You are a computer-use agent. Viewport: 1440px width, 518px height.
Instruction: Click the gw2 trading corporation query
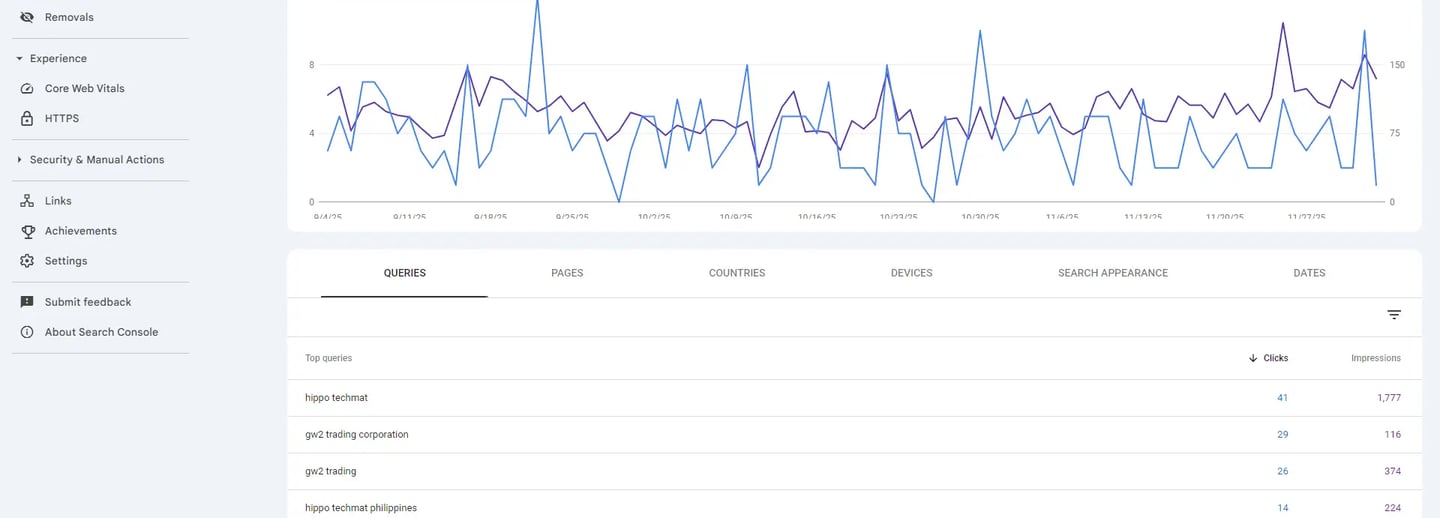[357, 435]
